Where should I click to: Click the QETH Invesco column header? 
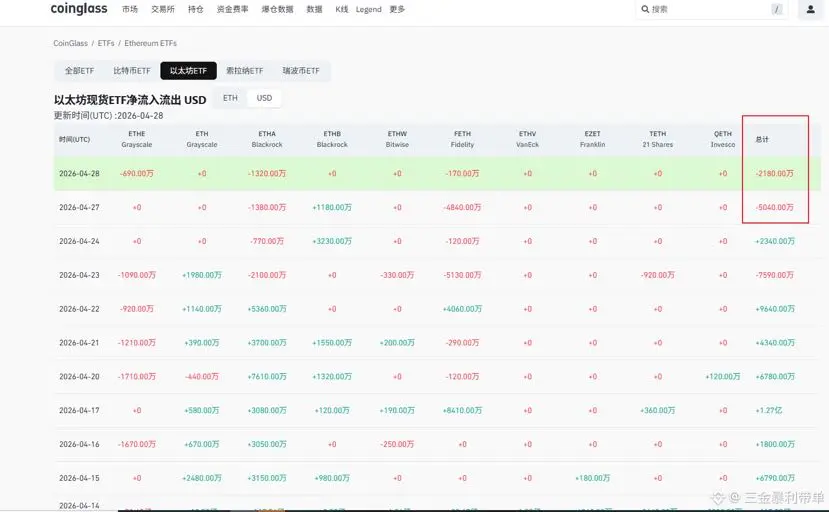723,139
